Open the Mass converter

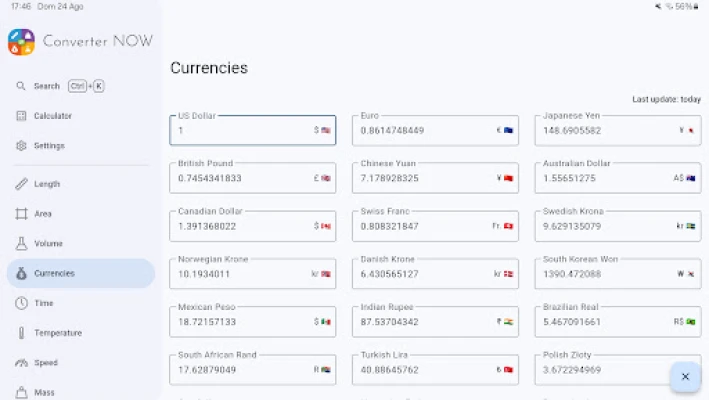click(44, 392)
